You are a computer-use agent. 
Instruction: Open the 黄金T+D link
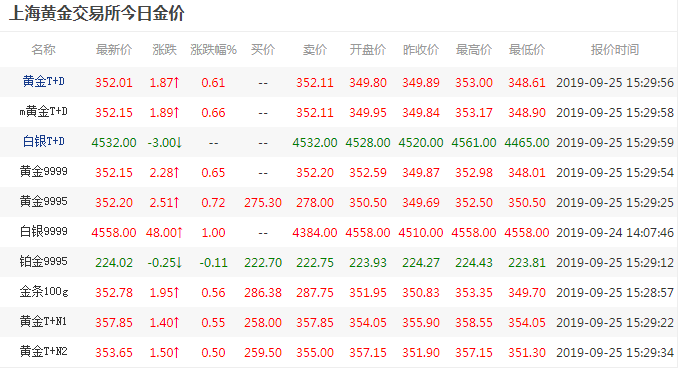click(x=44, y=82)
